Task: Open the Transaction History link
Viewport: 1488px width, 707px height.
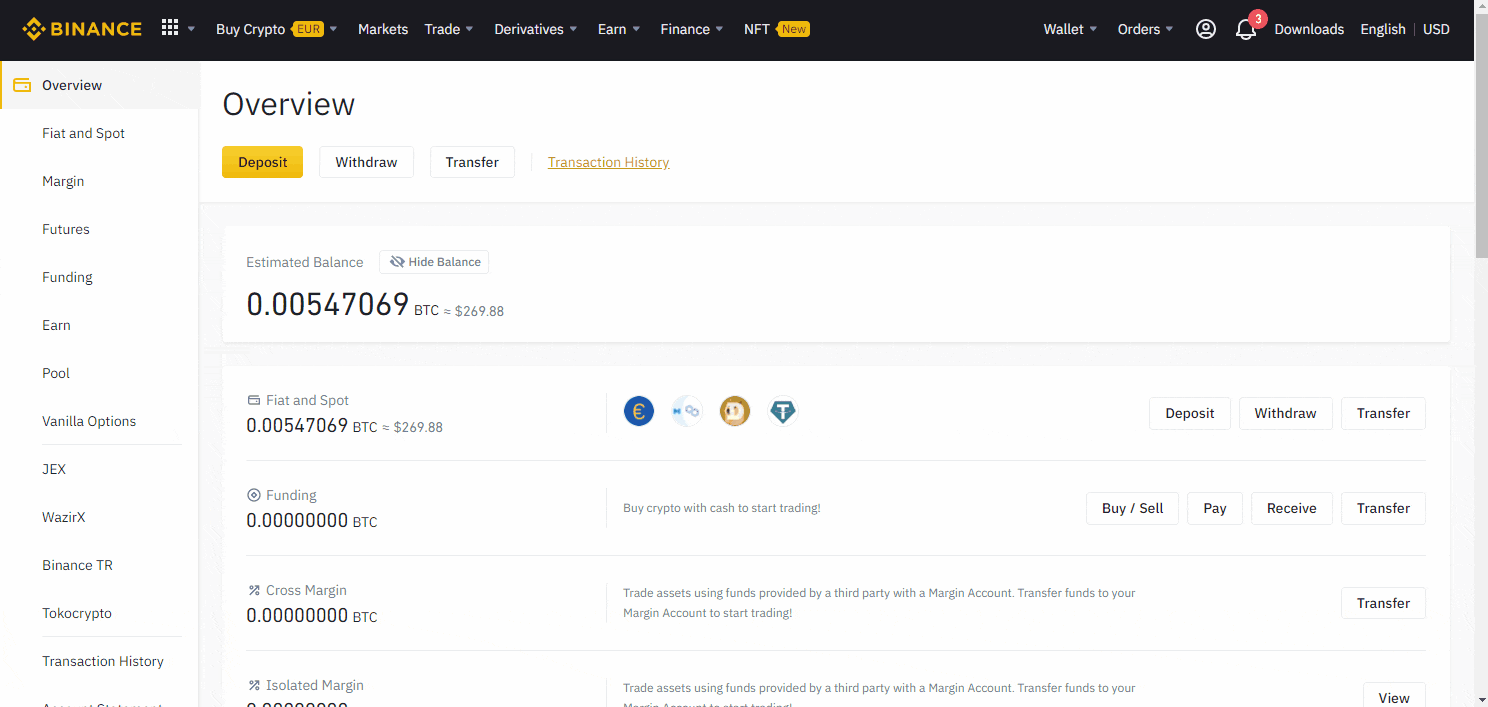Action: click(608, 162)
